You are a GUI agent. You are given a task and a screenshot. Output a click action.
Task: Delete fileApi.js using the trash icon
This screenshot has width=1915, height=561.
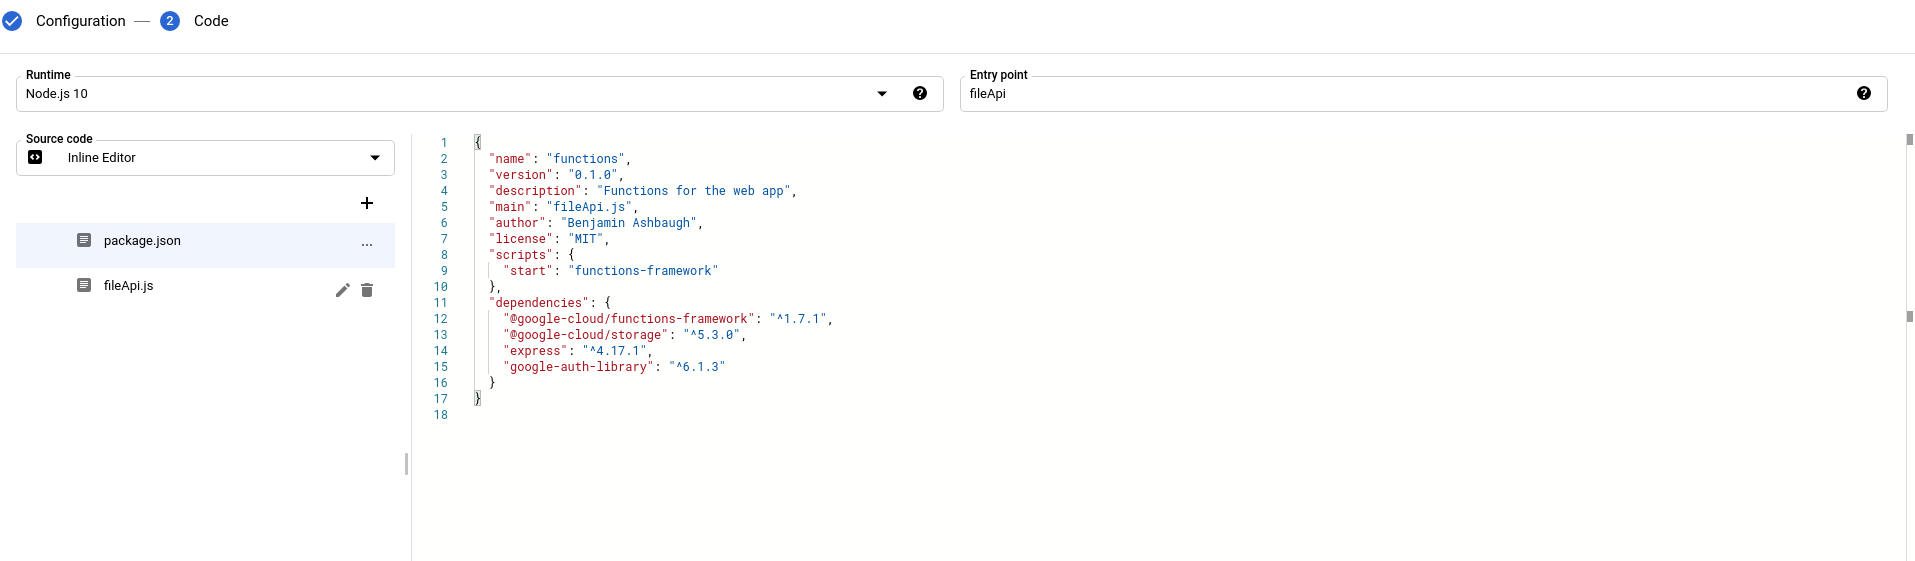(x=367, y=290)
